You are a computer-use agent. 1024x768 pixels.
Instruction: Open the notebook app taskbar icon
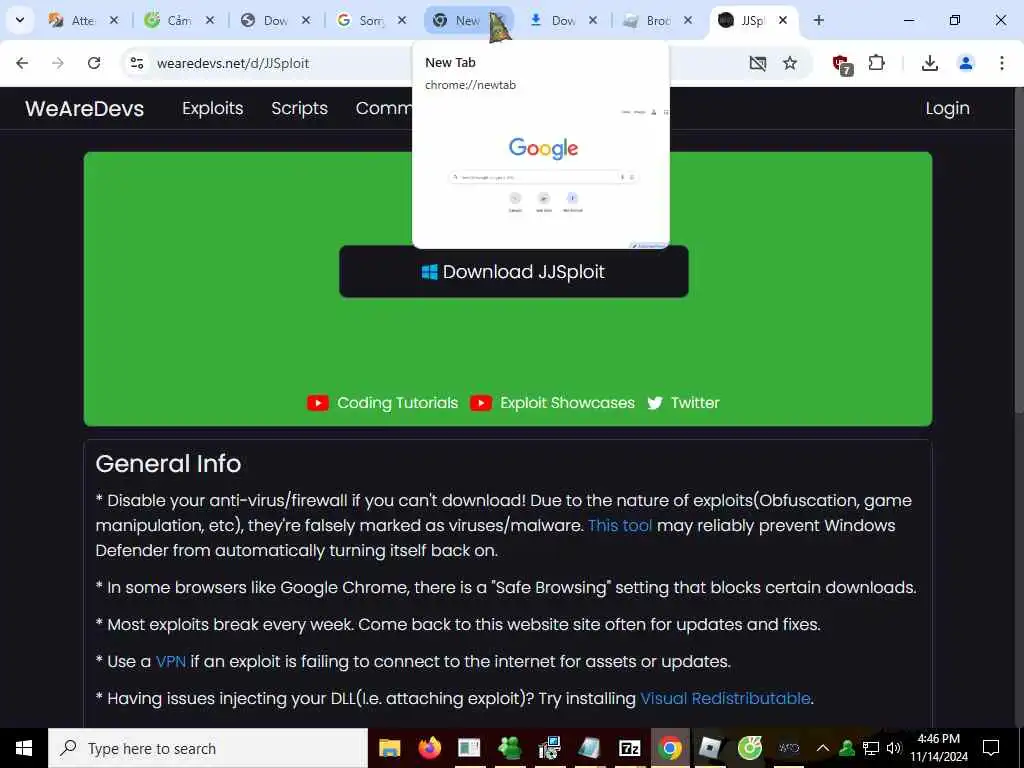[x=589, y=748]
